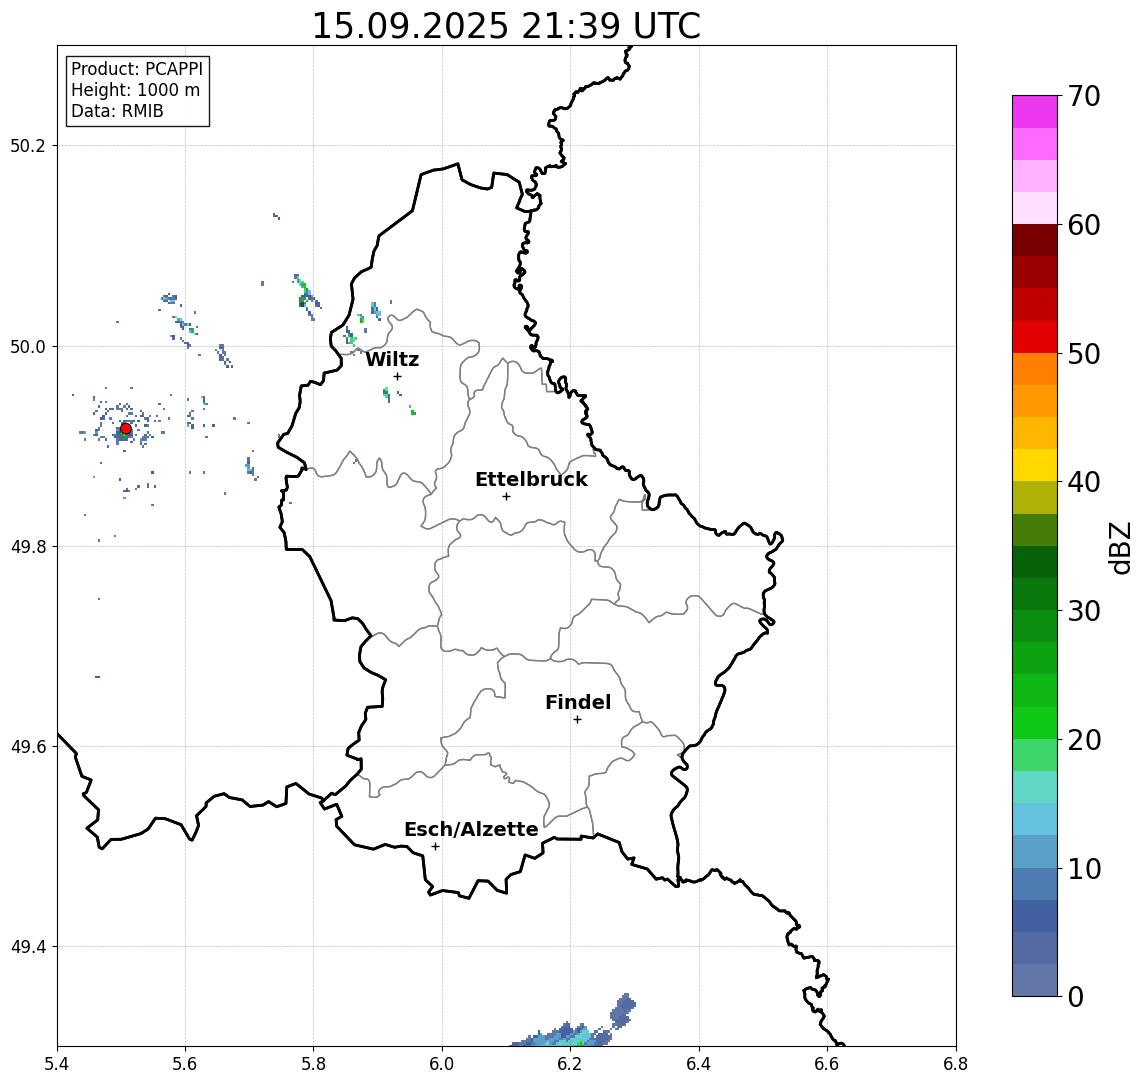Click the green echo streak northwest of Wiltz
Screen dimensions: 1145x1084
click(306, 295)
